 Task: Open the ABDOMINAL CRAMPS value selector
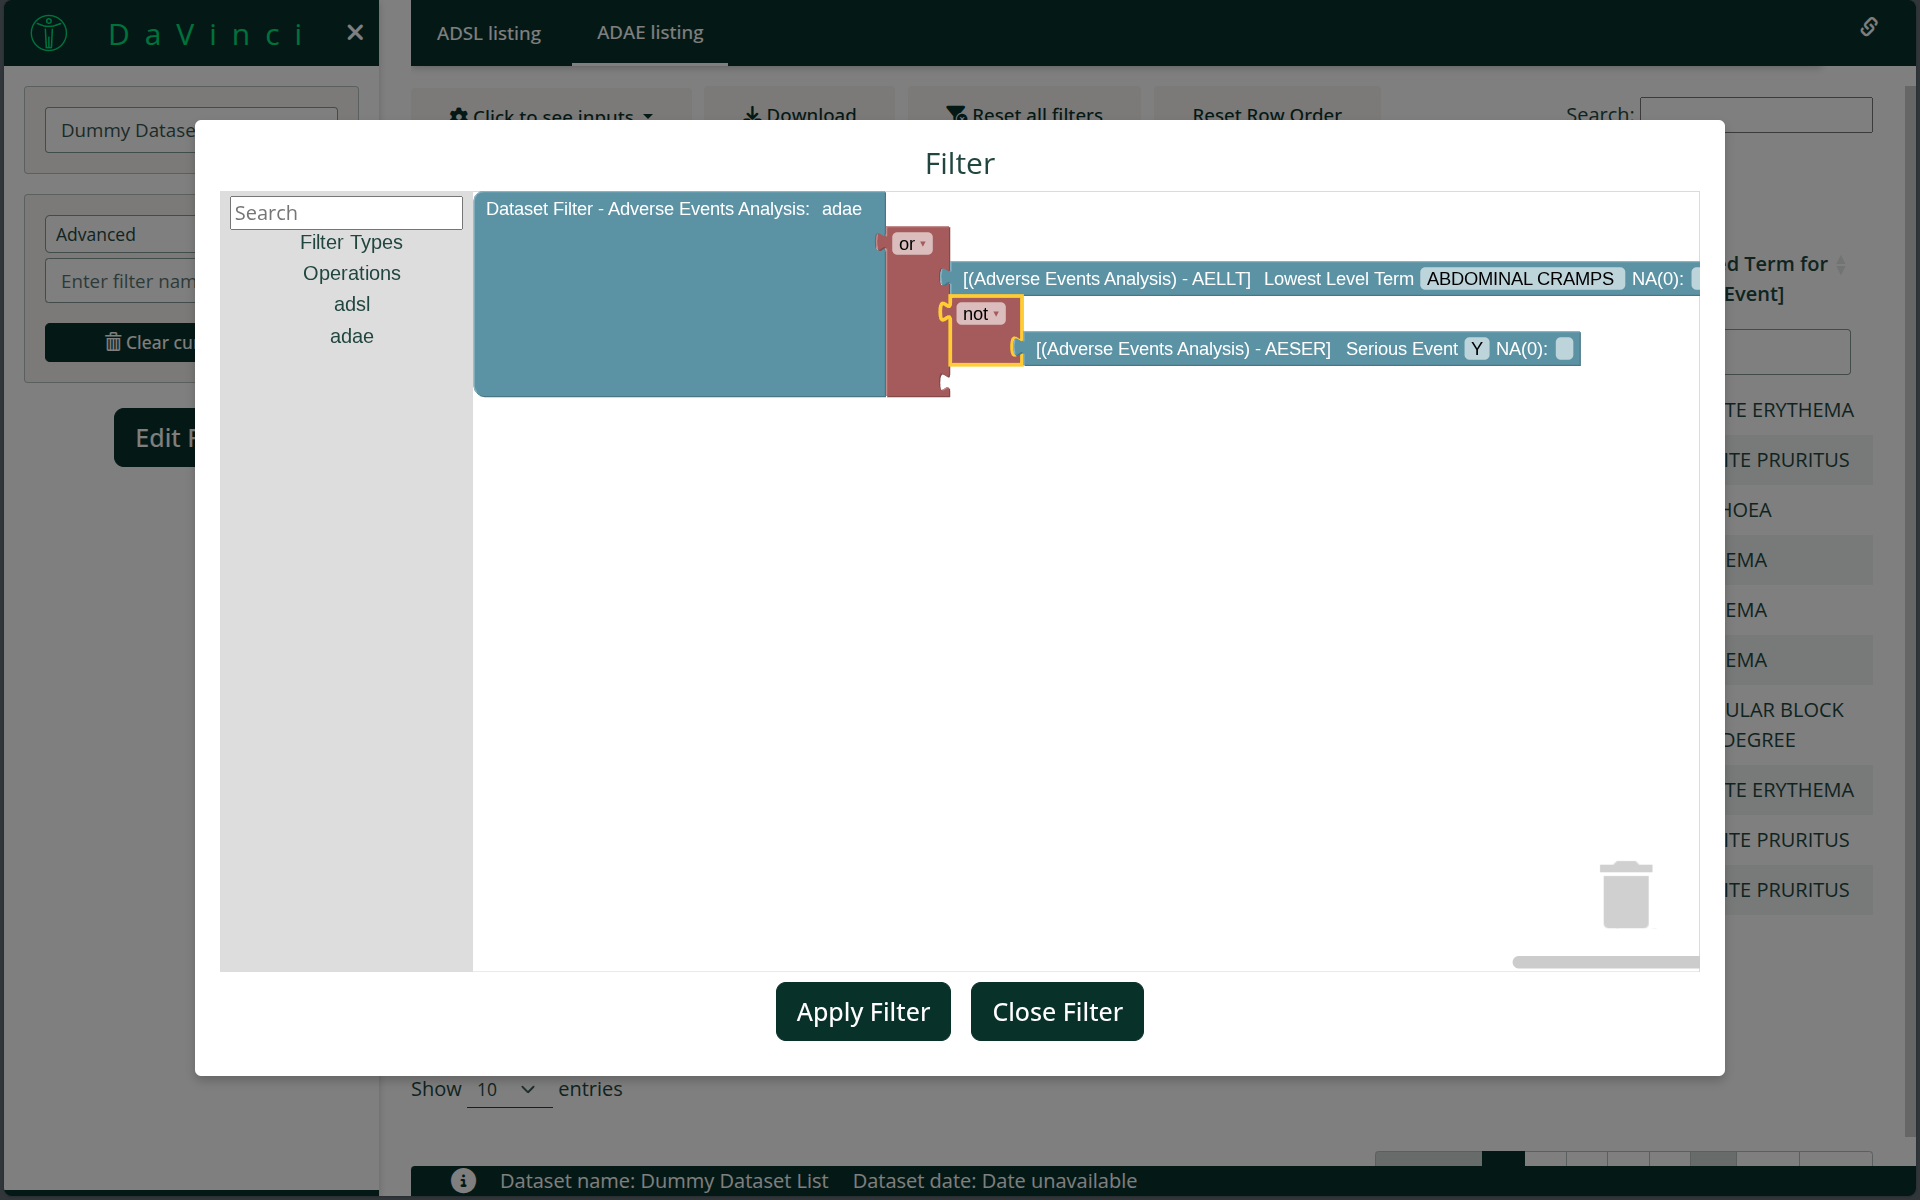click(1520, 279)
